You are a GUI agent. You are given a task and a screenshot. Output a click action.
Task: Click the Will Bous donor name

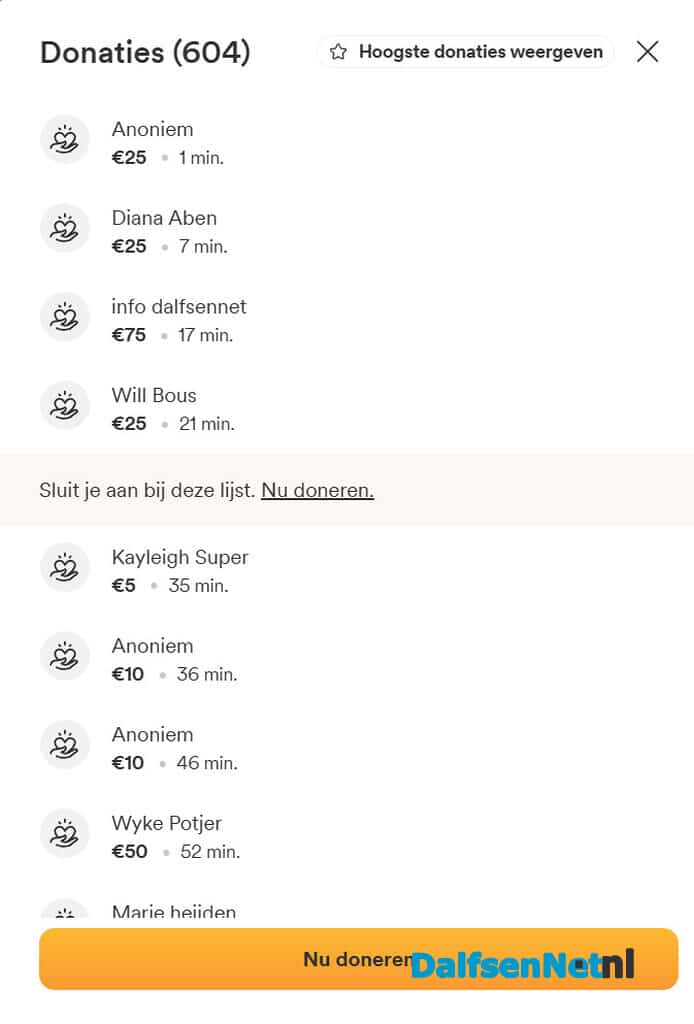tap(154, 395)
